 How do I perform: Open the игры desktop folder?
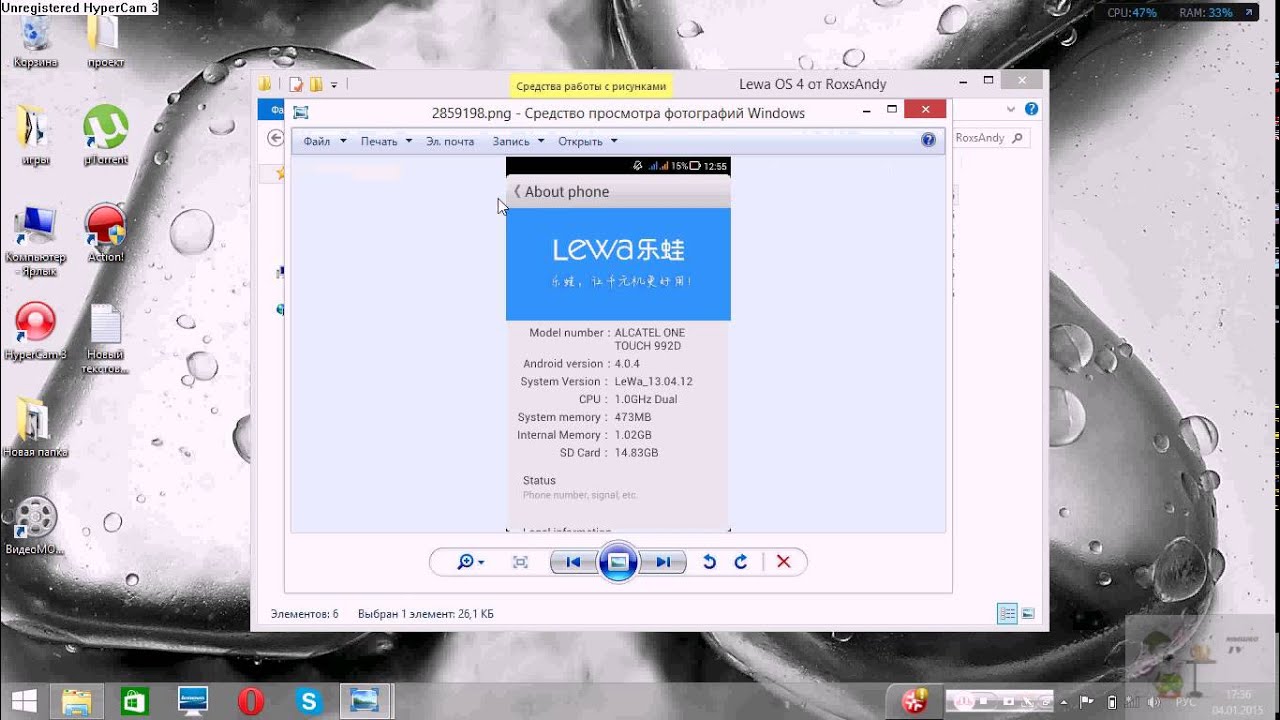click(x=35, y=136)
